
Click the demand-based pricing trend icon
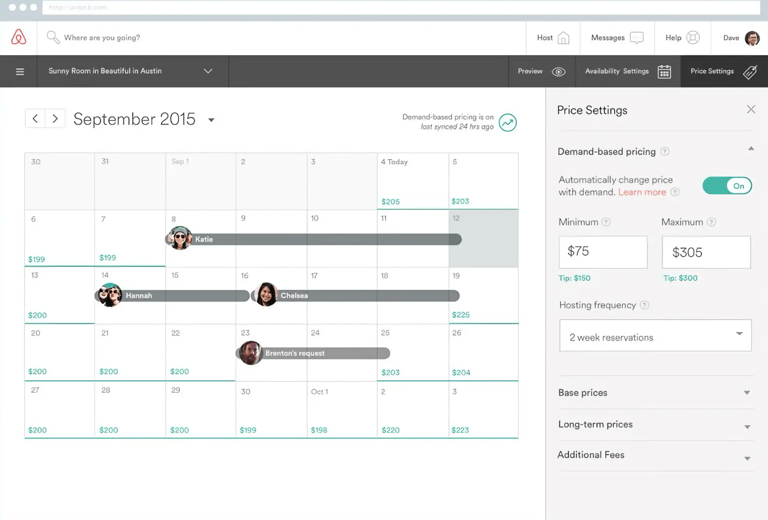click(x=508, y=122)
